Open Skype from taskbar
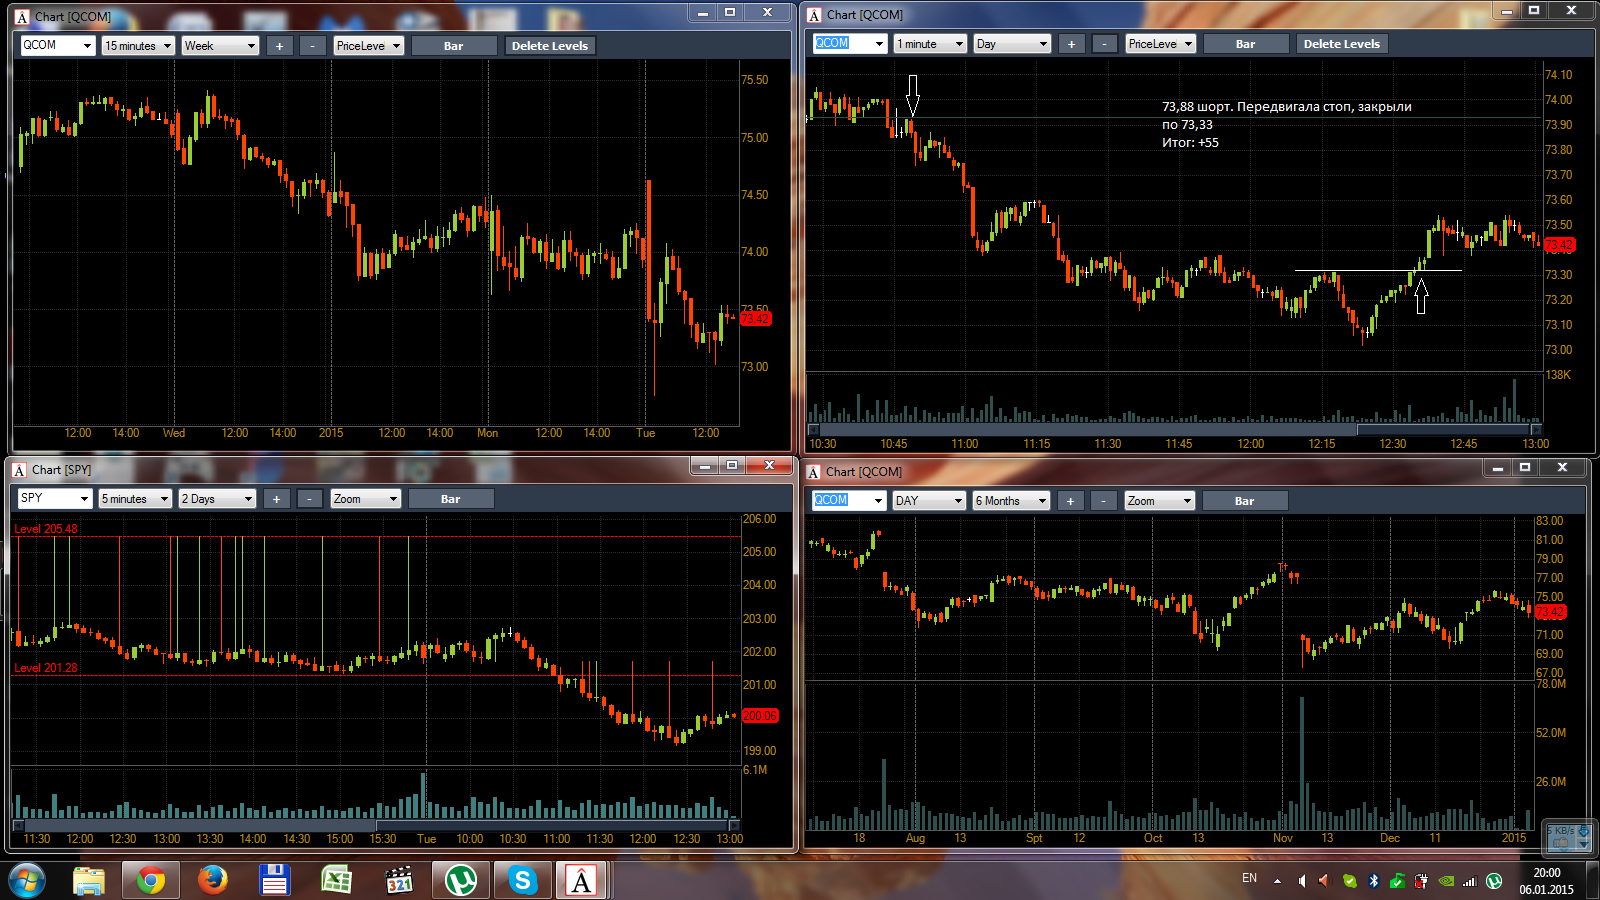This screenshot has width=1600, height=900. (522, 880)
